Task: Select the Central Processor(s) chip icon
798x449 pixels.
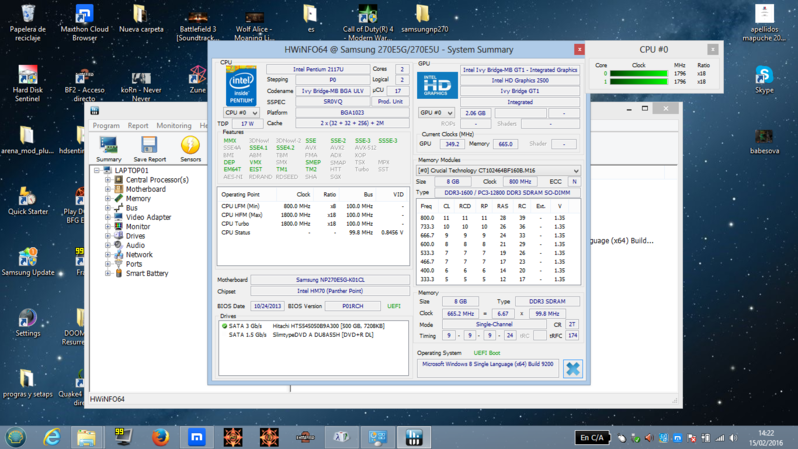Action: coord(119,180)
